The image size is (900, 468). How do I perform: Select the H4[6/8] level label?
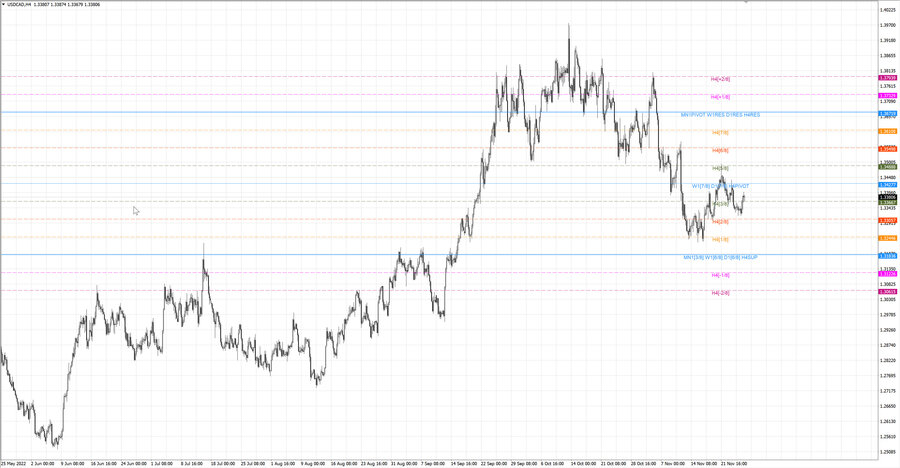(x=720, y=150)
